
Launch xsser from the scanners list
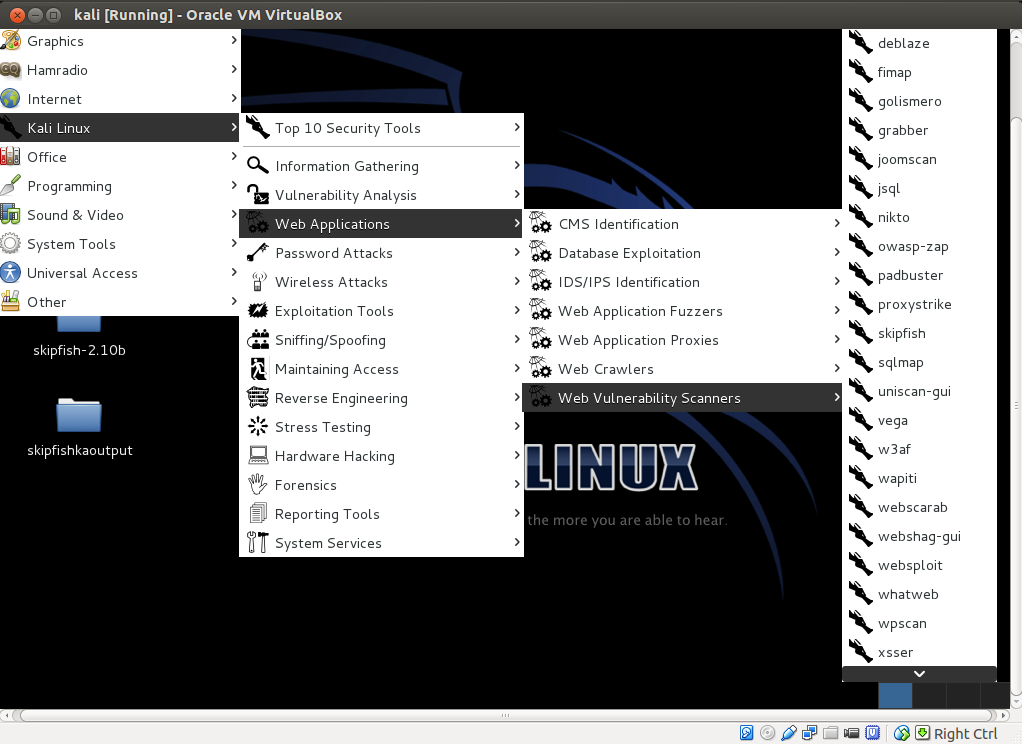coord(919,652)
